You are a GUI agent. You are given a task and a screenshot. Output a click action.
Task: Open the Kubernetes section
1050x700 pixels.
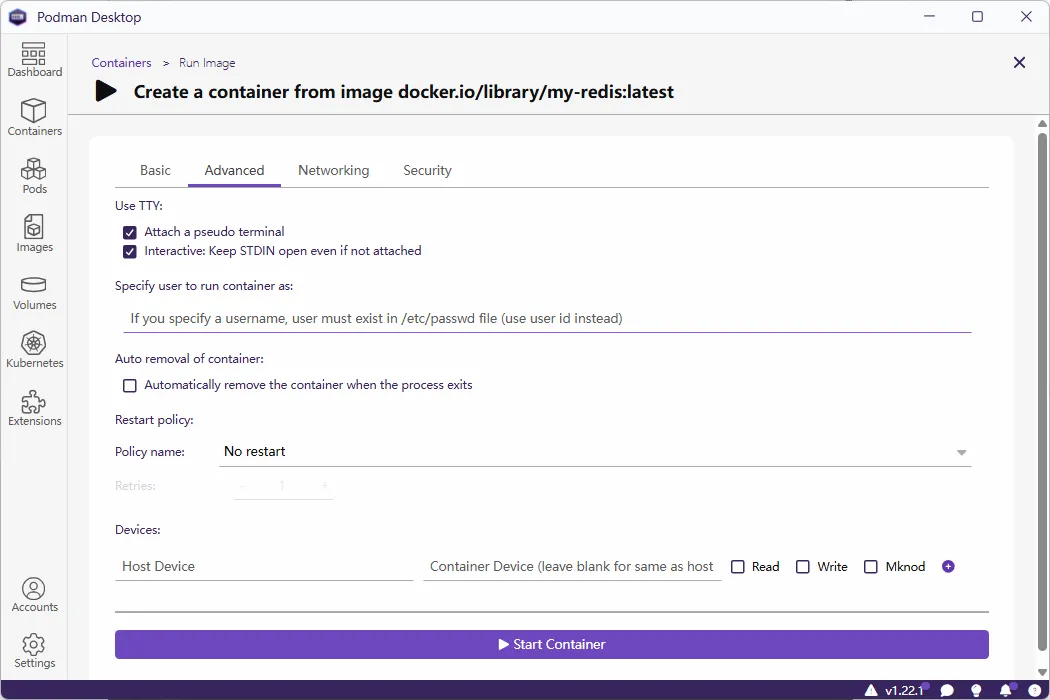34,350
